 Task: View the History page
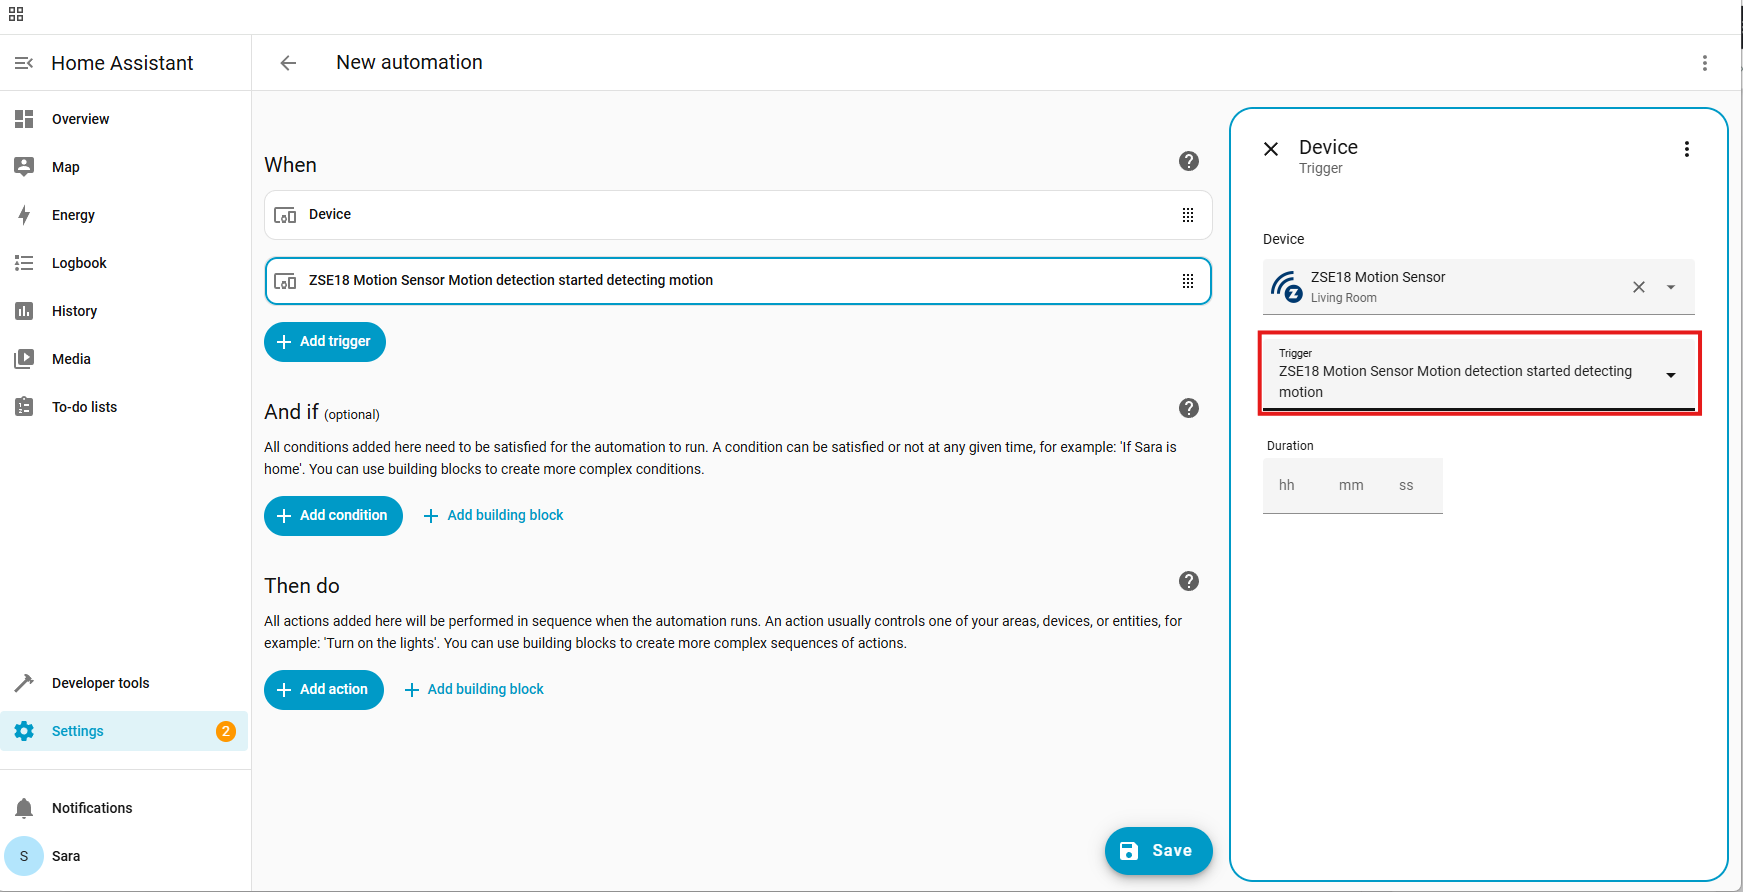tap(125, 311)
